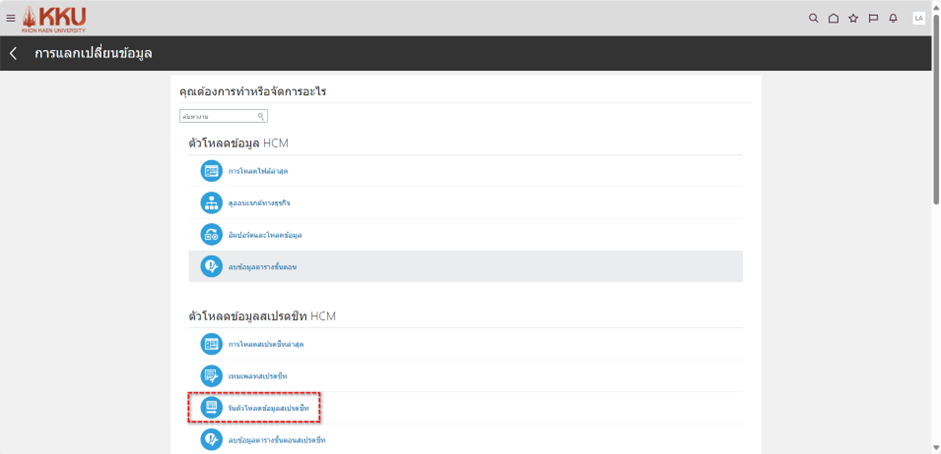
Task: Click the เทมเพลทสเปรดชีท icon
Action: point(211,376)
